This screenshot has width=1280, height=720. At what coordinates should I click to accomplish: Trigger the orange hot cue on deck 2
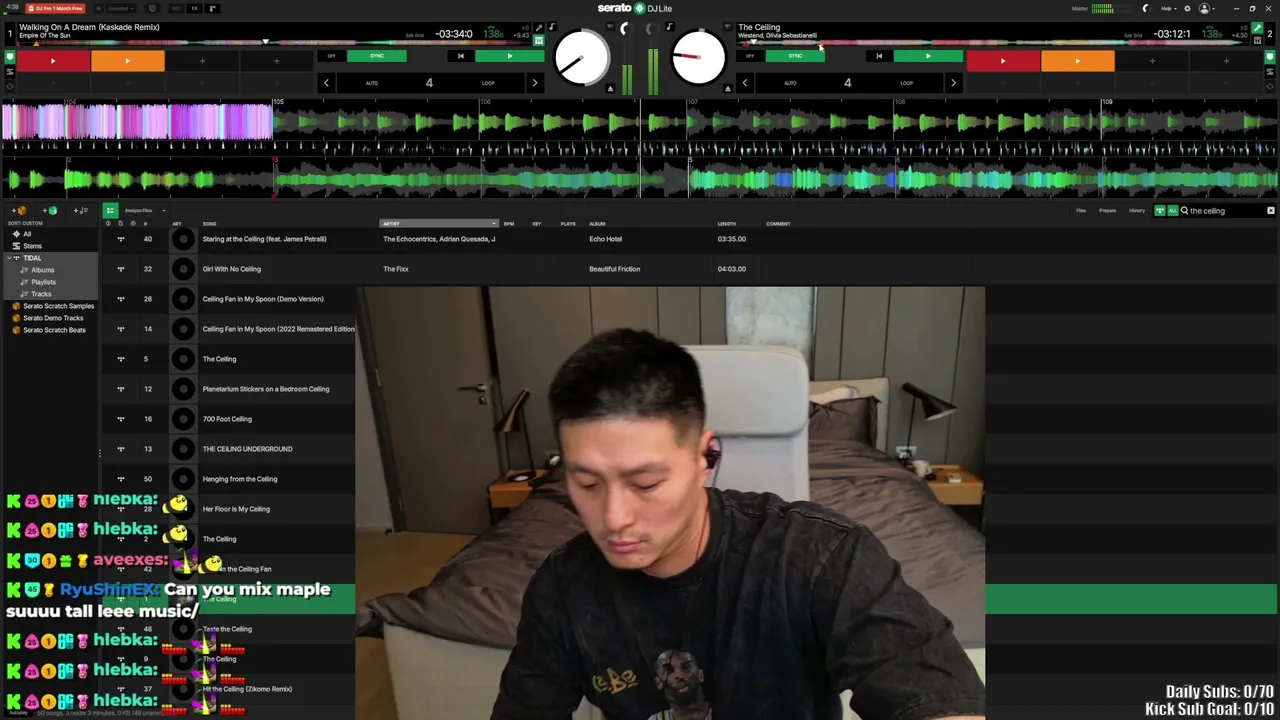pos(1077,61)
